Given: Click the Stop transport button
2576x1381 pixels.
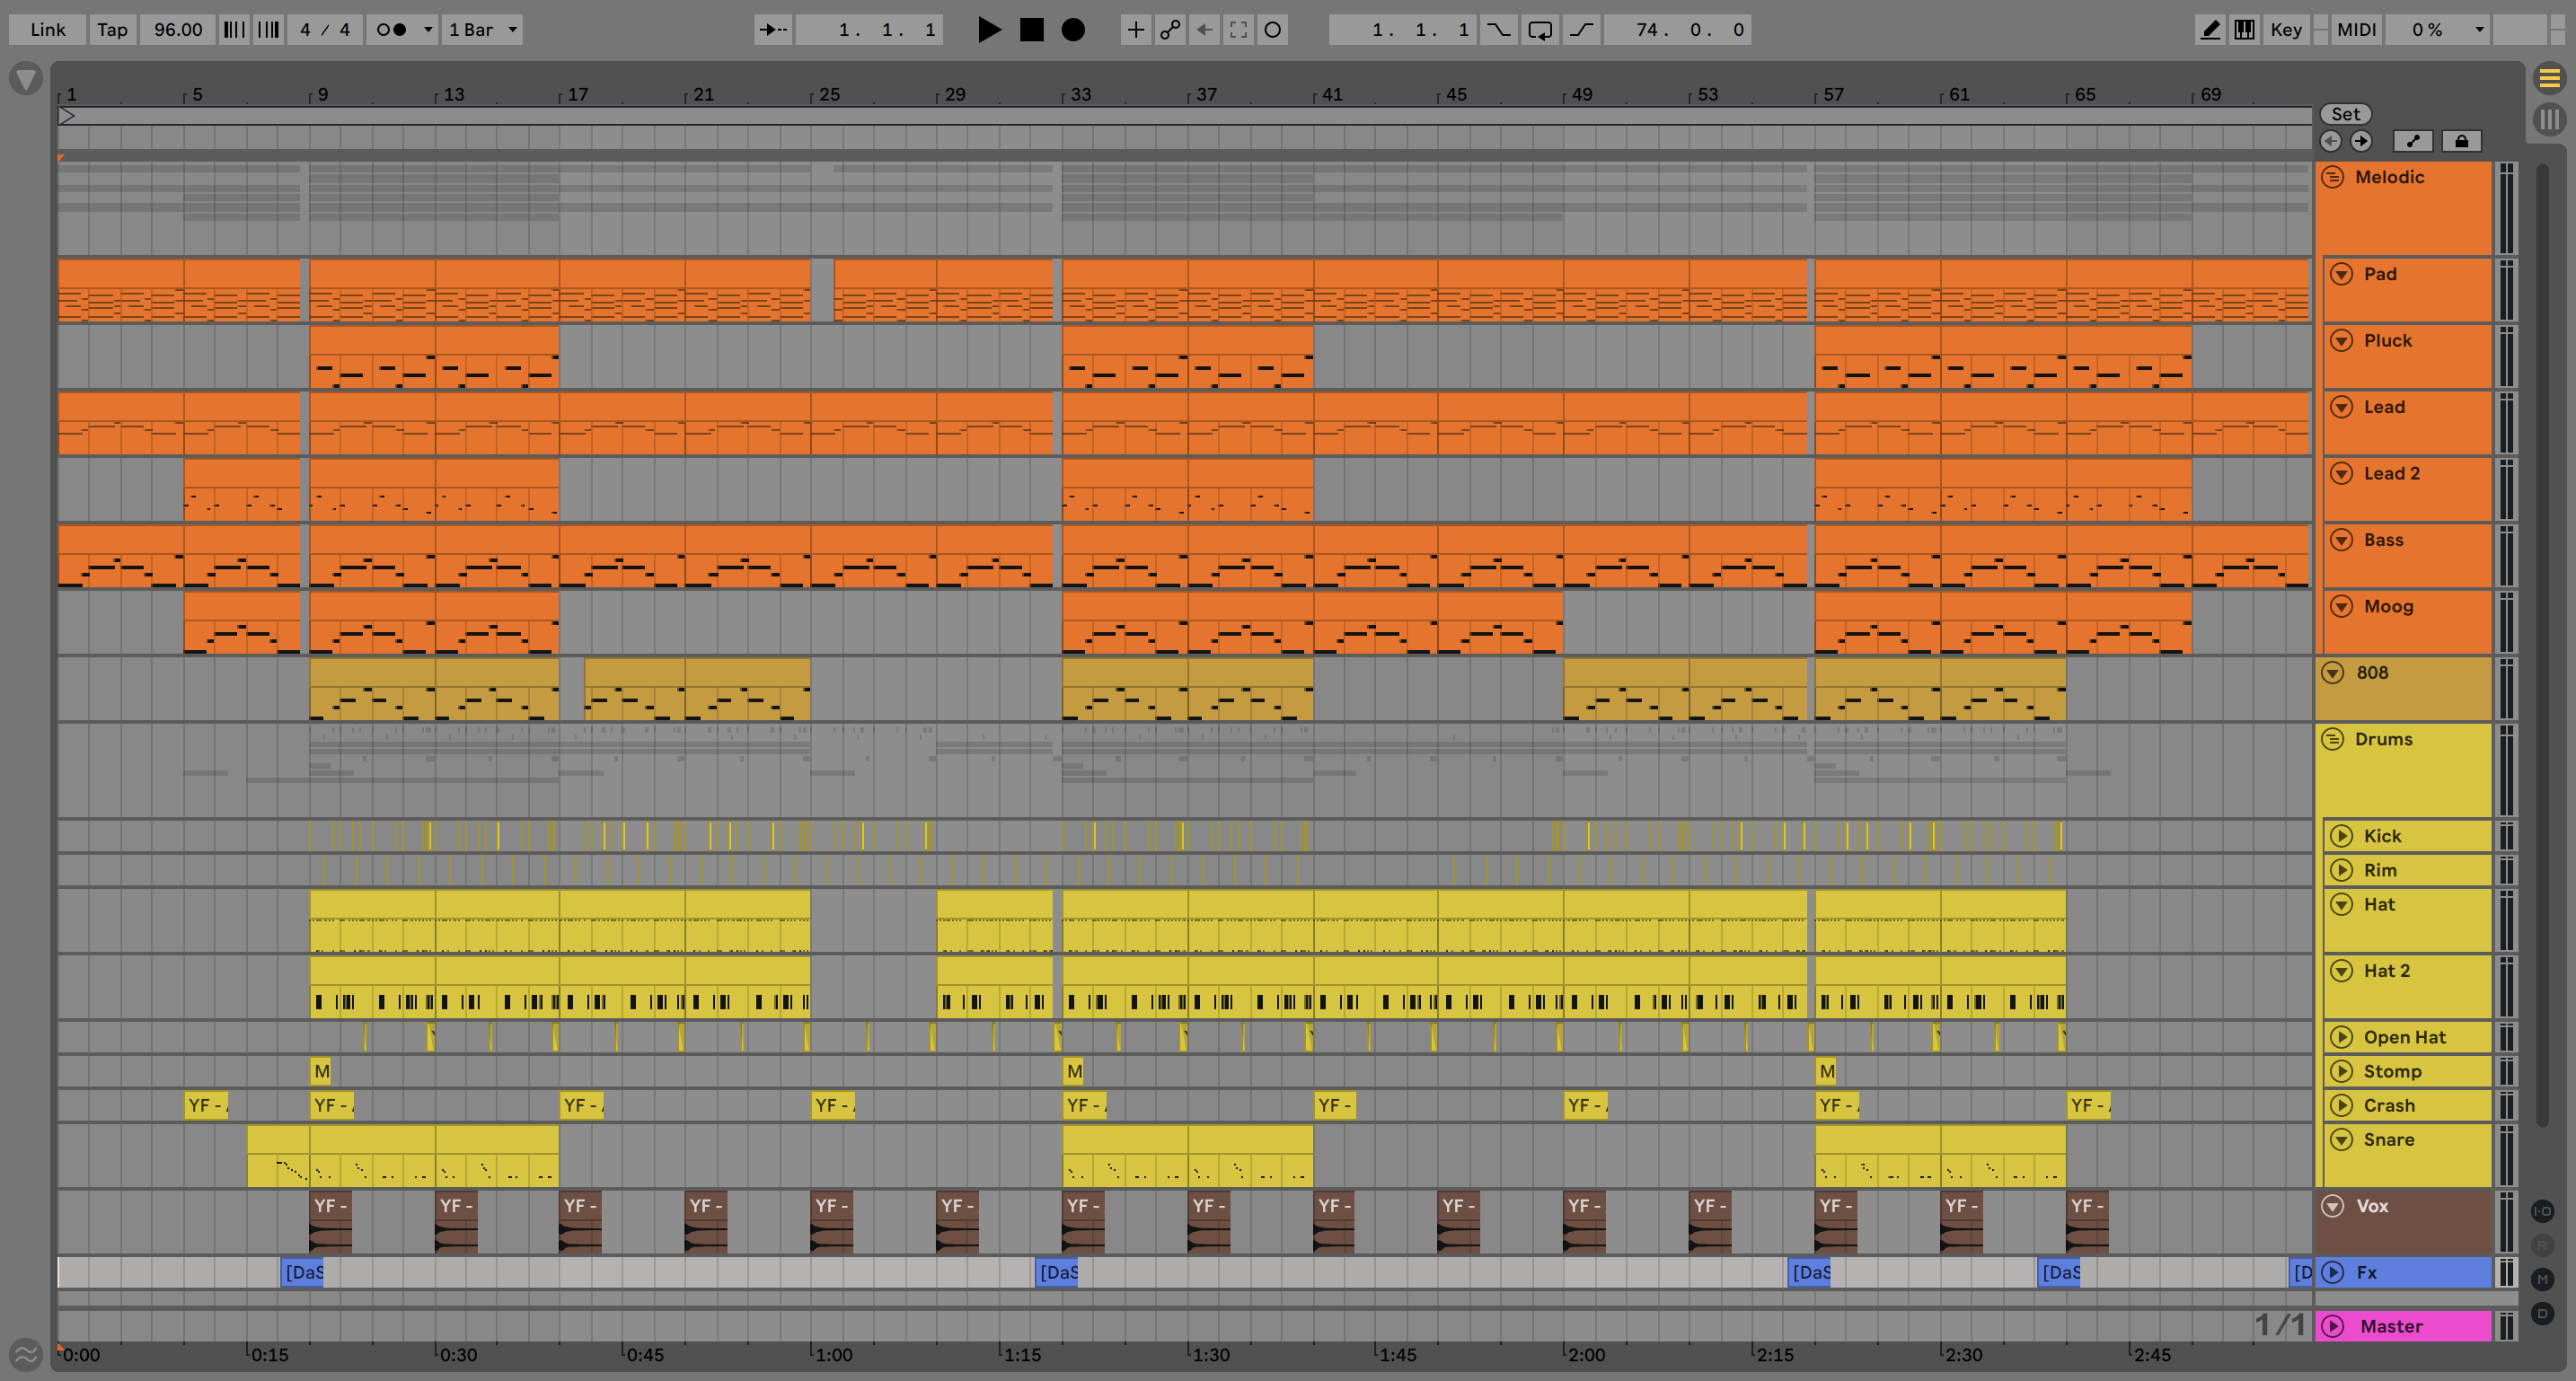Looking at the screenshot, I should click(x=1031, y=29).
